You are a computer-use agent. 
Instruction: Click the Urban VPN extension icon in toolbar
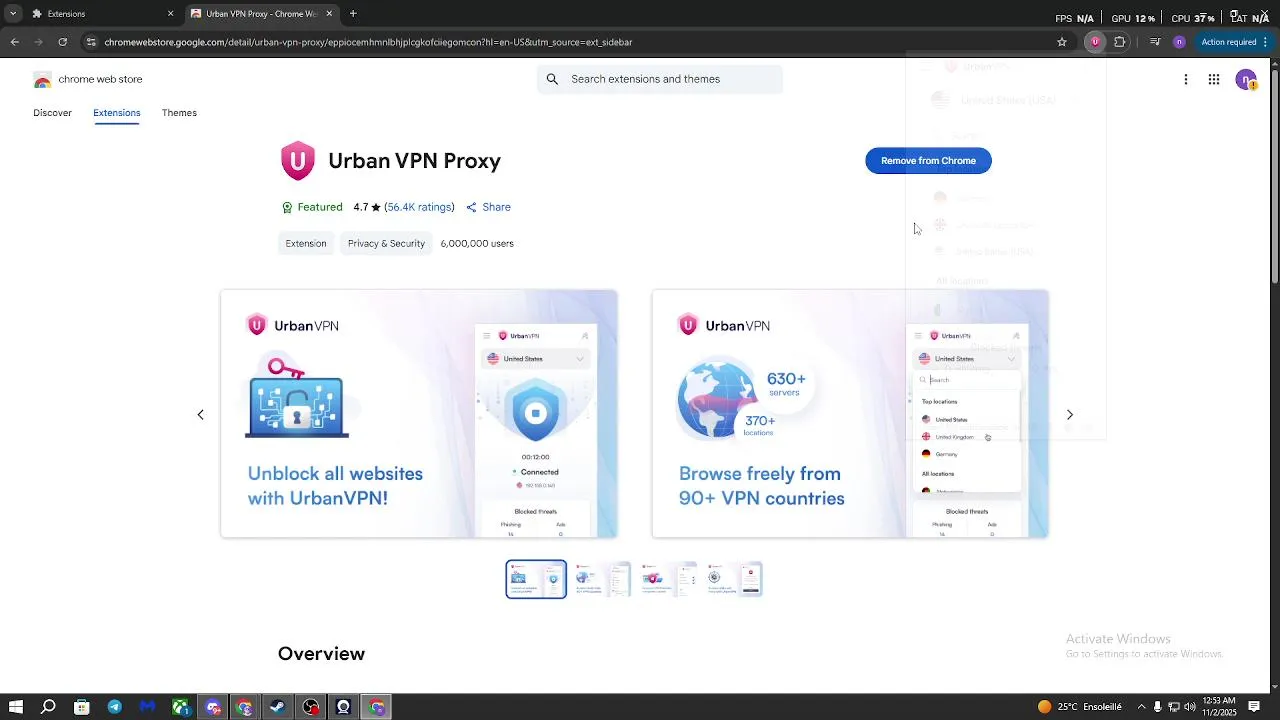(1095, 42)
